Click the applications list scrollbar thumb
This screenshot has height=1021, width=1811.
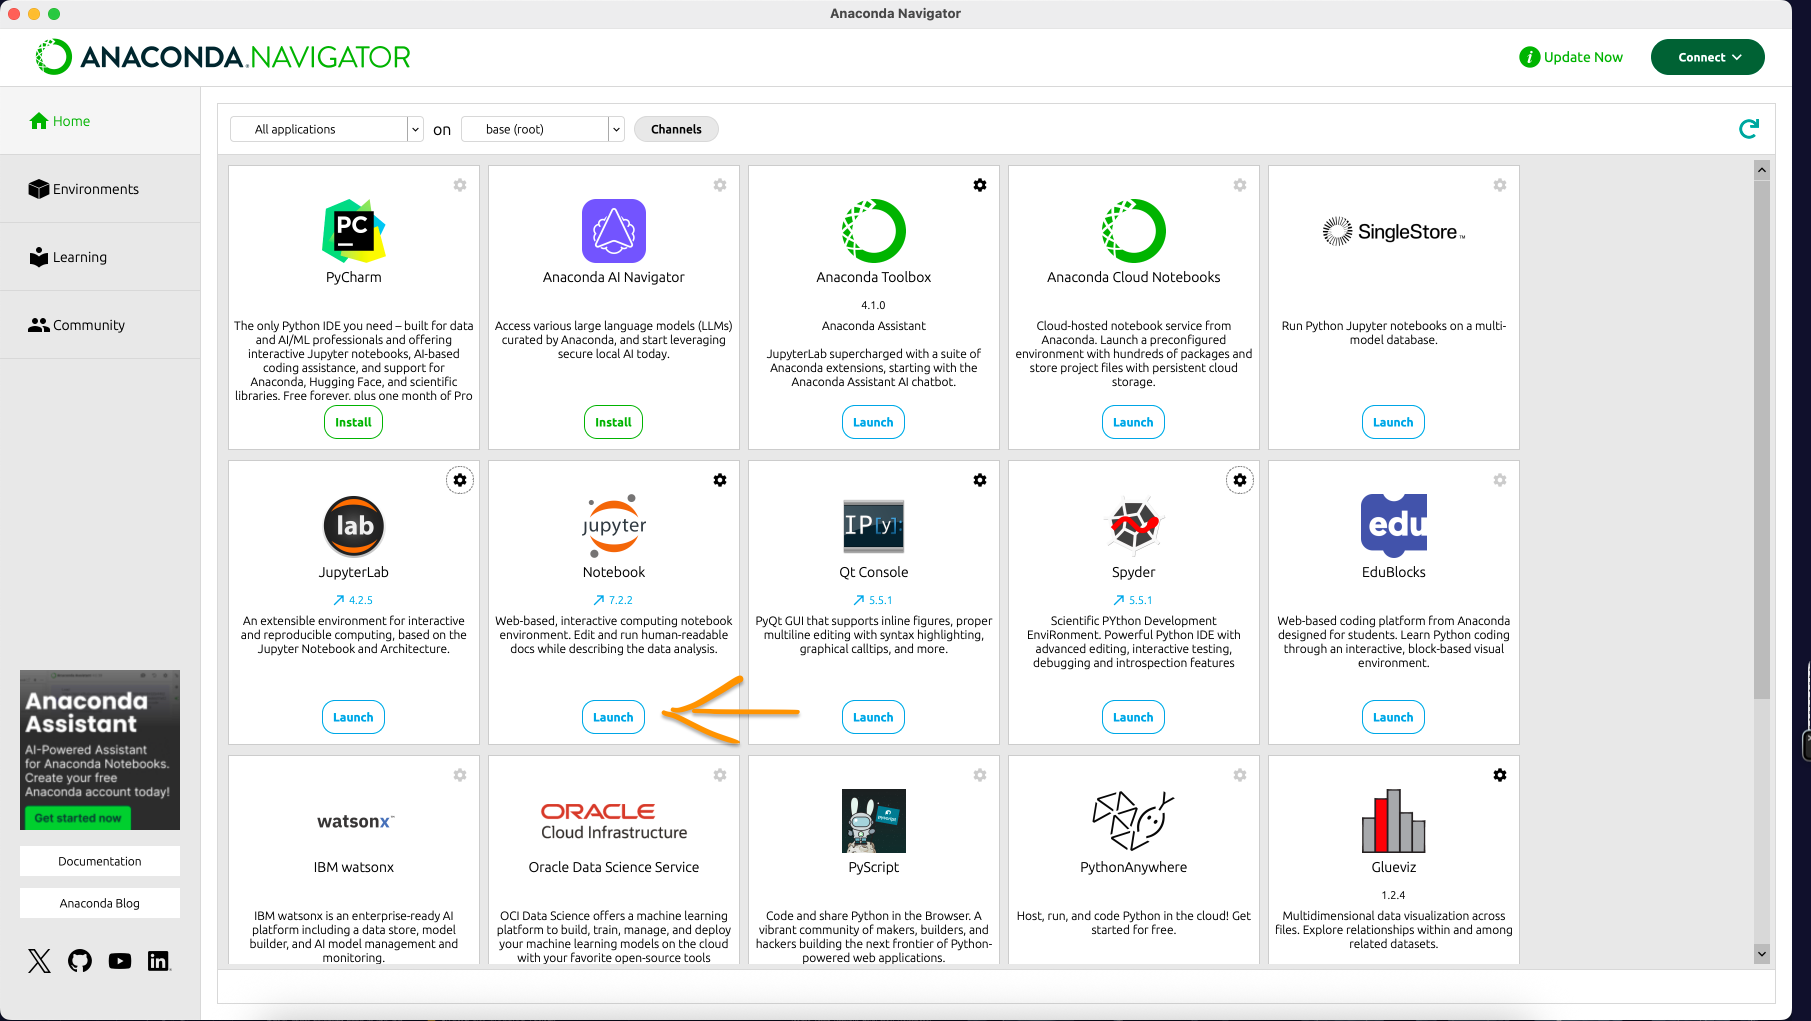pos(1762,440)
